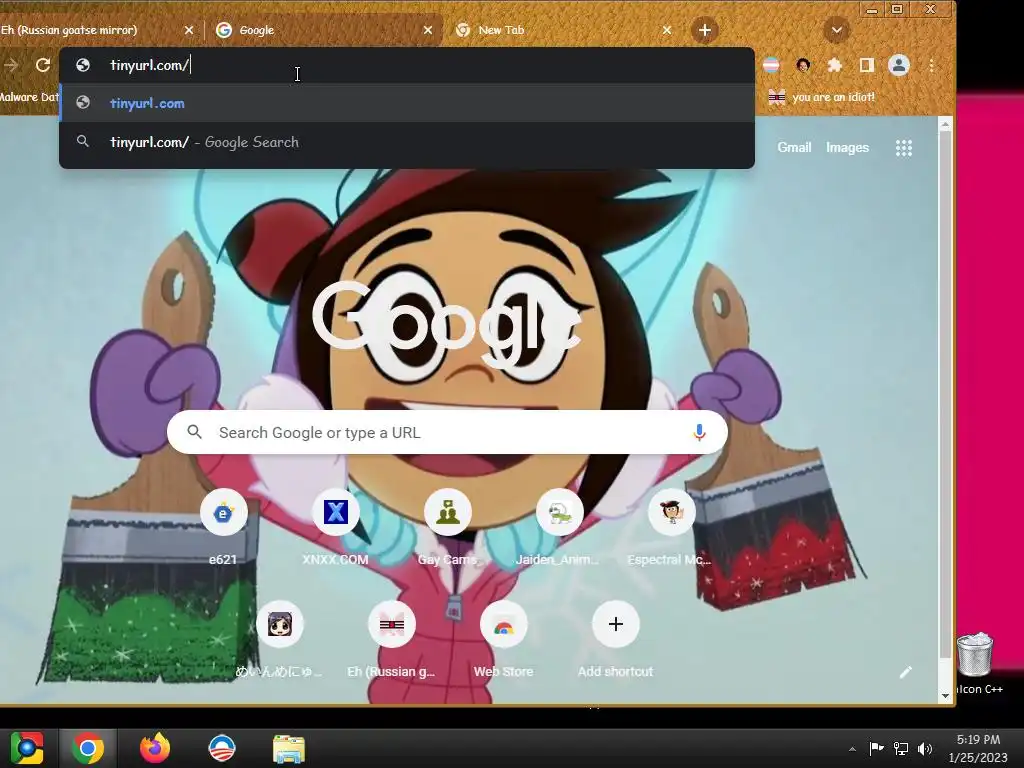
Task: Click the trans flag extension icon
Action: tap(771, 65)
